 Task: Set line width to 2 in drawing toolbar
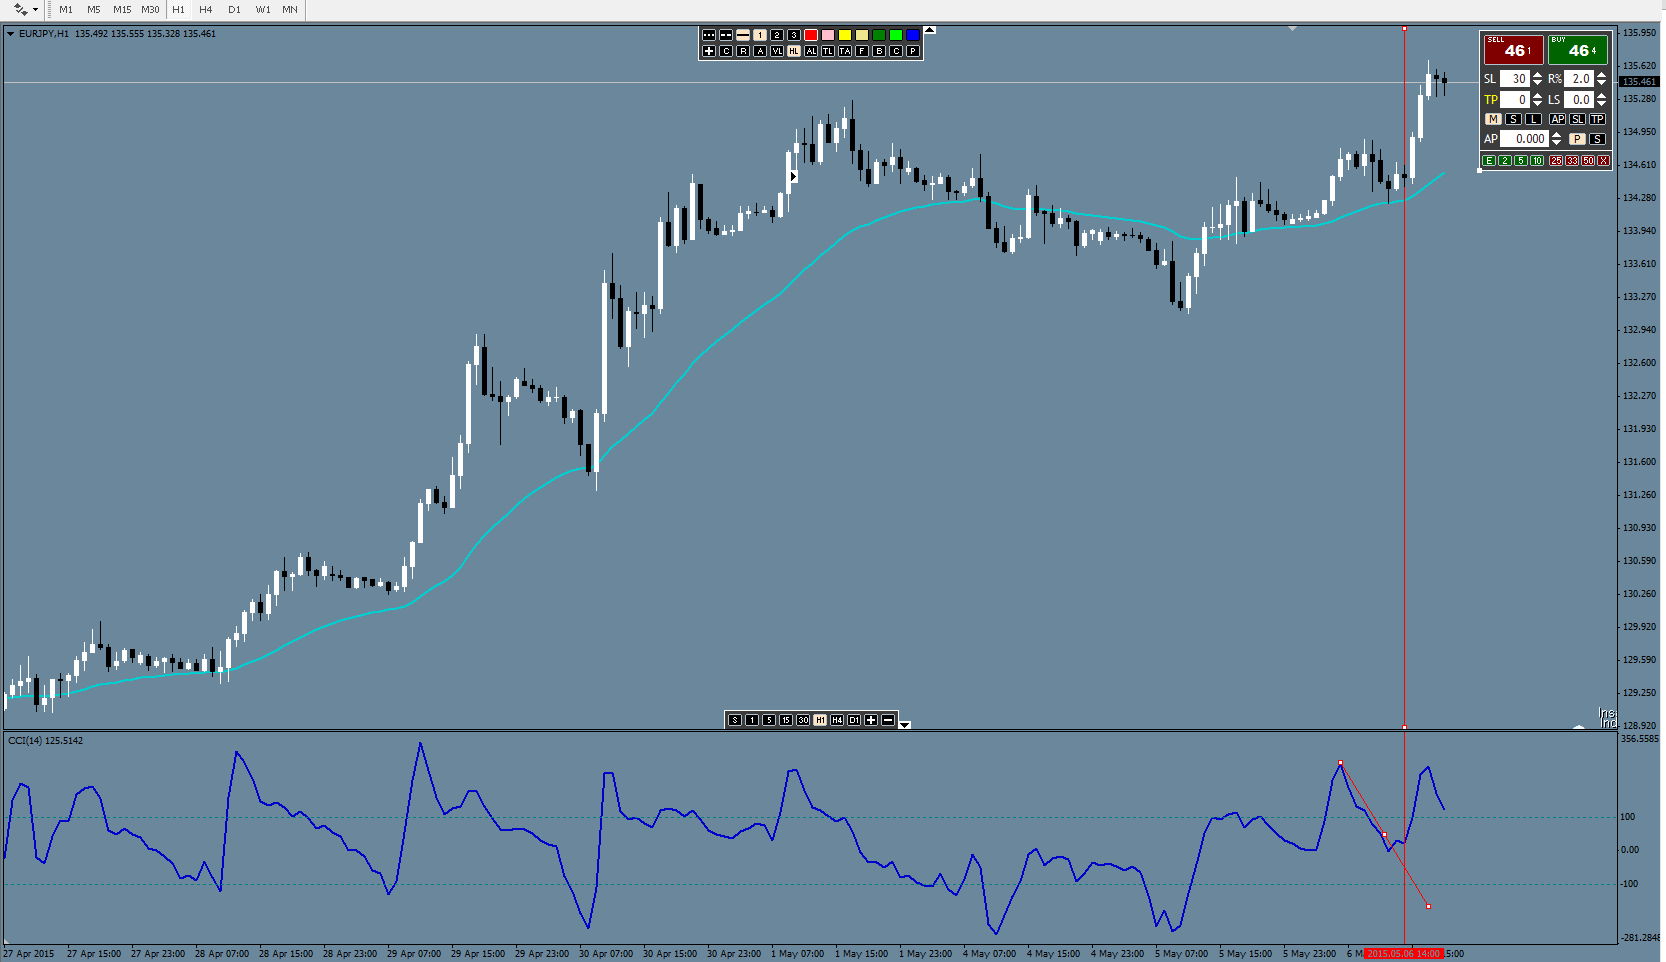[x=777, y=35]
